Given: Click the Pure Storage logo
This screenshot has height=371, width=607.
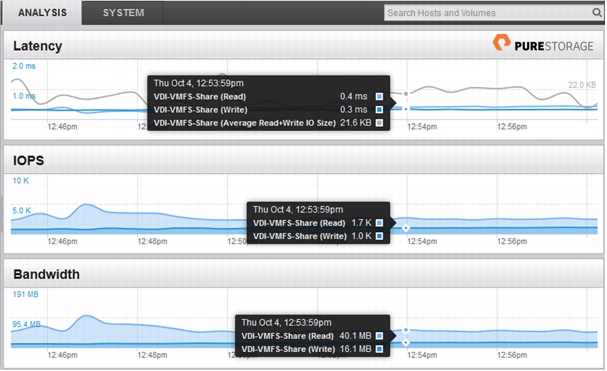Looking at the screenshot, I should 543,44.
